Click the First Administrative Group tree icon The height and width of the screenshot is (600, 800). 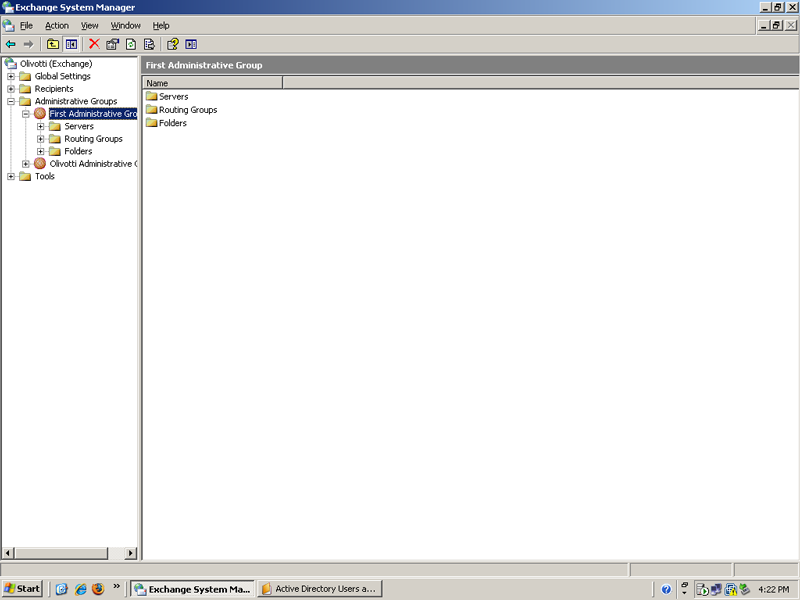coord(40,113)
